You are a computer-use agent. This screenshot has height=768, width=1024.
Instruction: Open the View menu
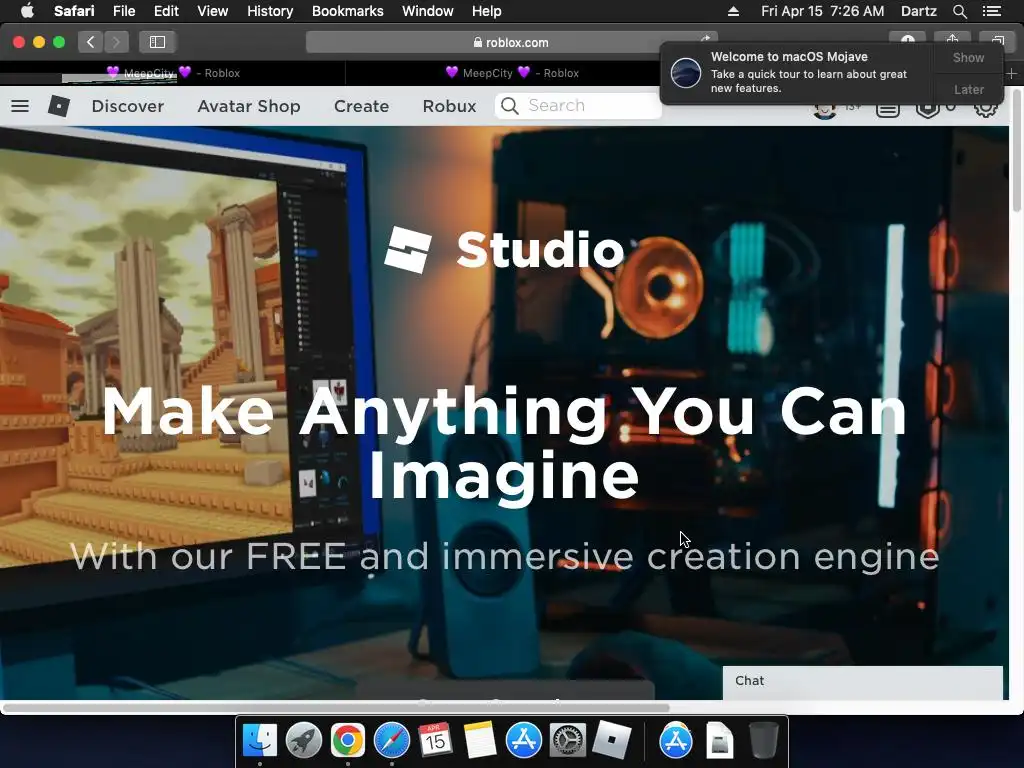[x=212, y=11]
